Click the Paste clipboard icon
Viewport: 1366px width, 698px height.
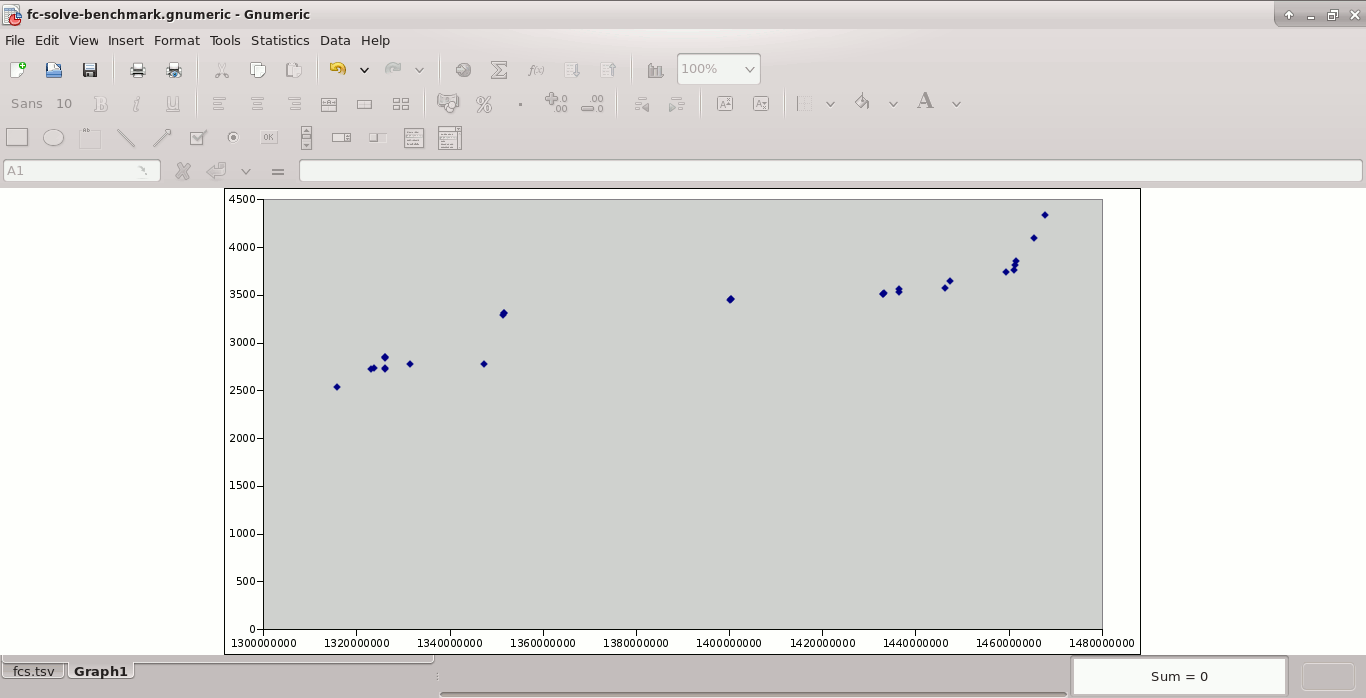[x=294, y=70]
